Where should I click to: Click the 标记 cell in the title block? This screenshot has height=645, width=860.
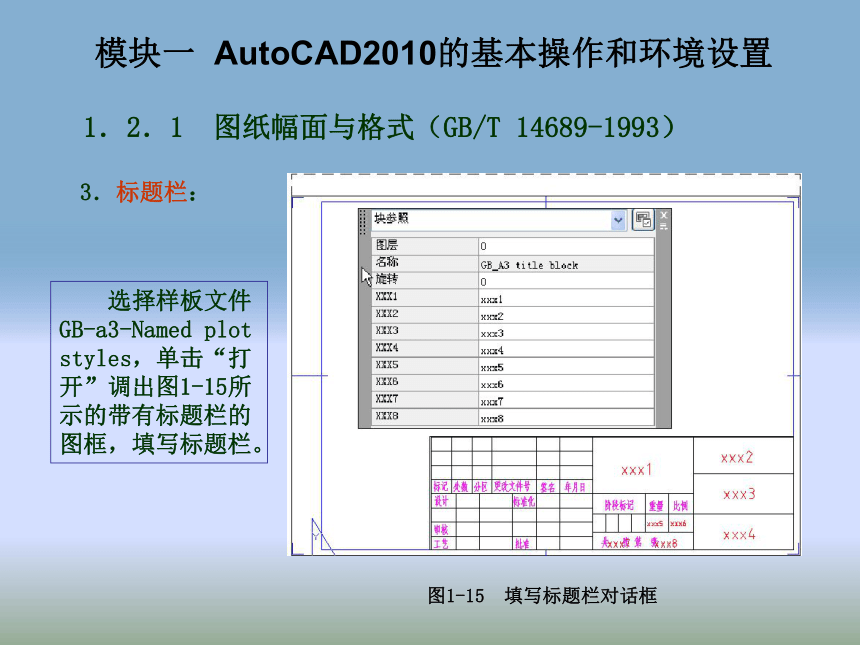[440, 486]
